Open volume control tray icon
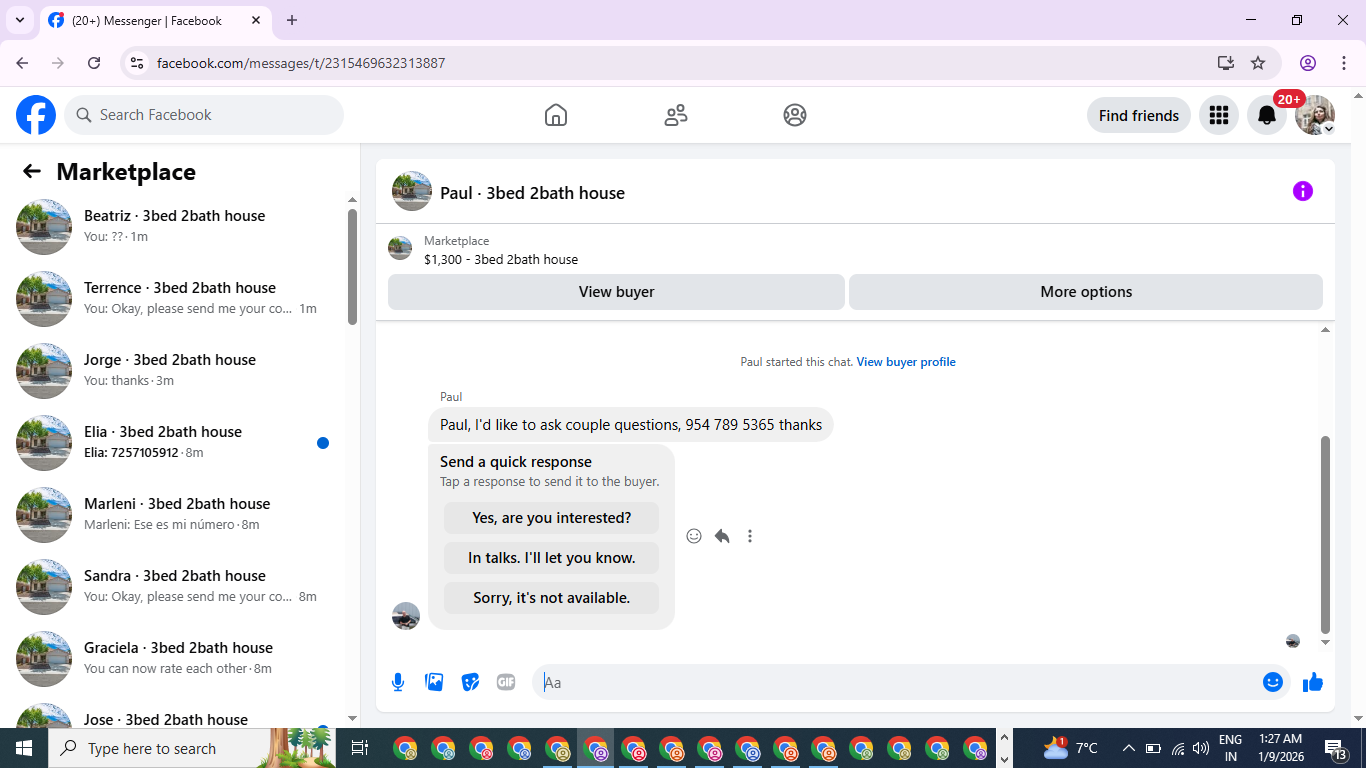Screen dimensions: 1366x768 (x=1201, y=748)
